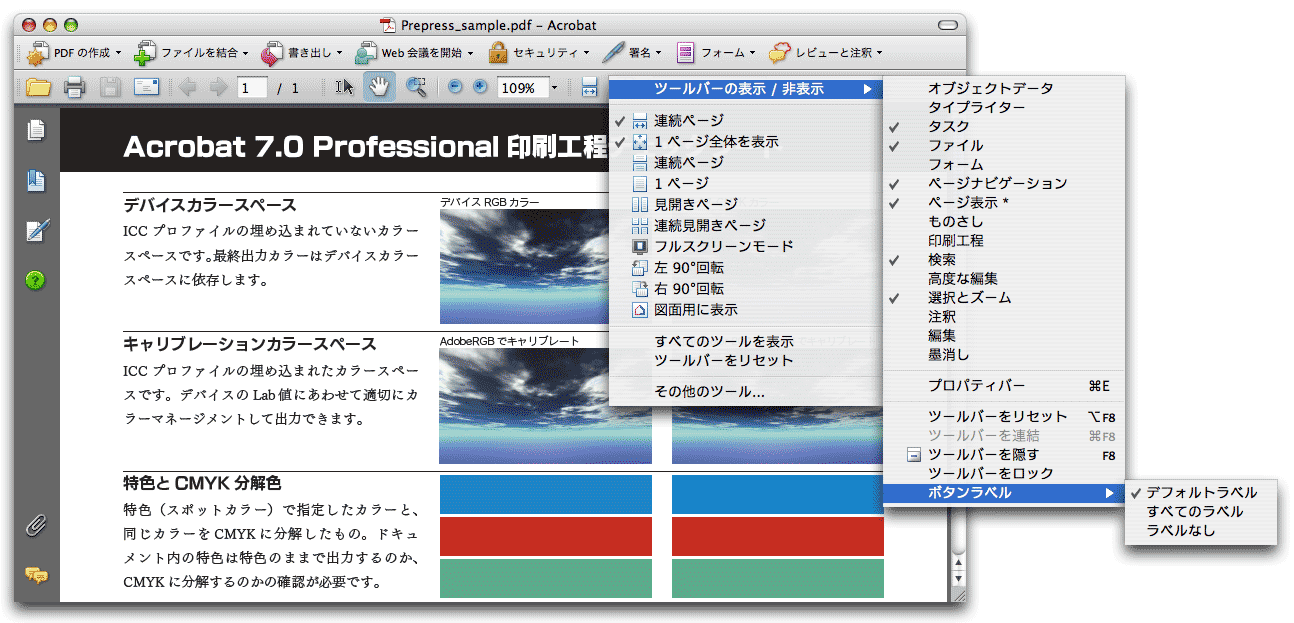Screen dimensions: 1294x623
Task: Click the green question mark help icon
Action: 36,280
